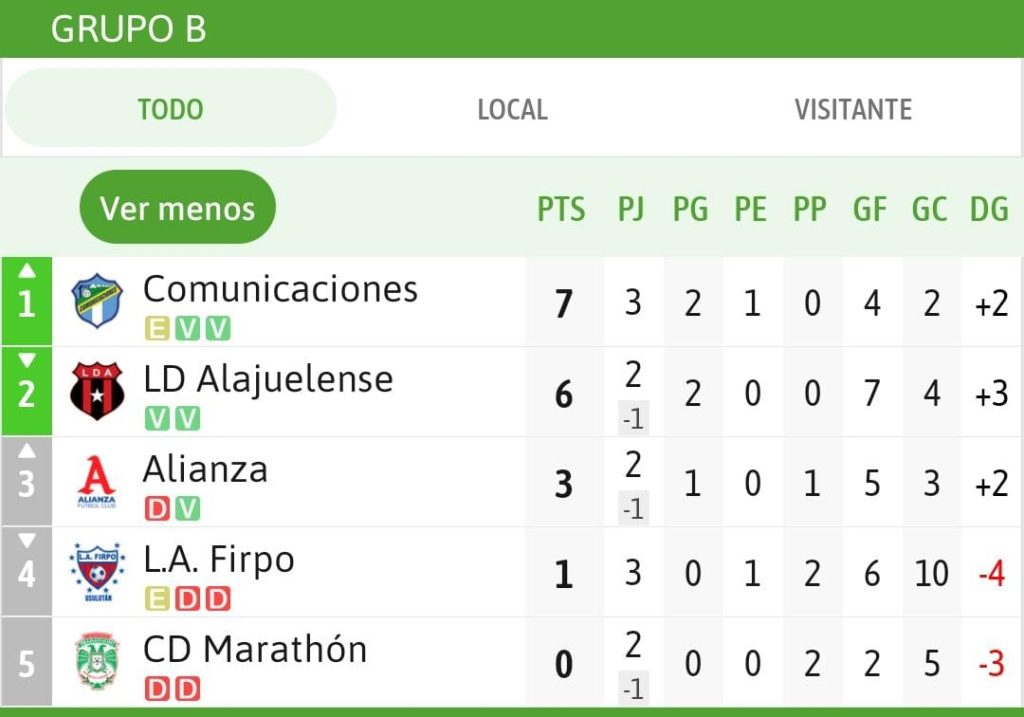This screenshot has height=717, width=1024.
Task: Click the red loss badge under Alianza
Action: click(157, 509)
